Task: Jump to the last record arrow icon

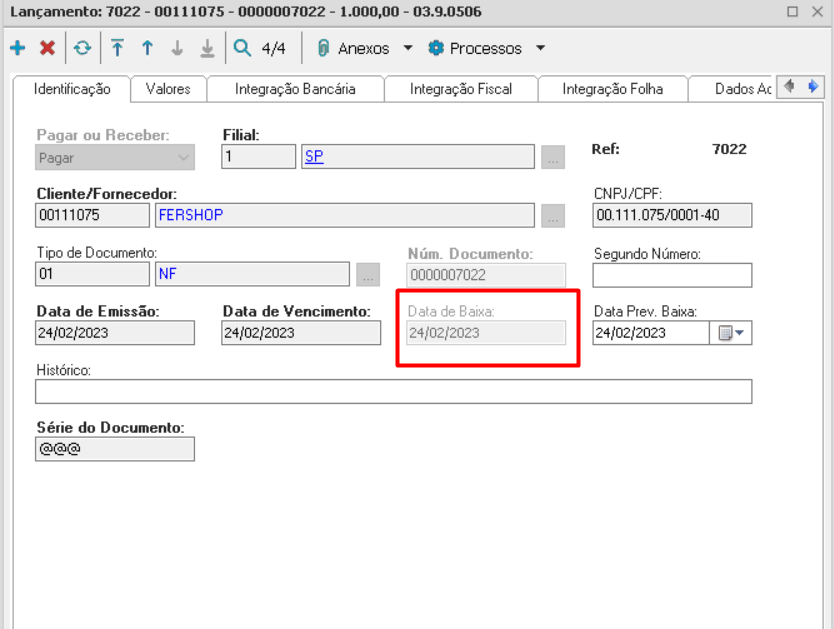Action: (x=207, y=48)
